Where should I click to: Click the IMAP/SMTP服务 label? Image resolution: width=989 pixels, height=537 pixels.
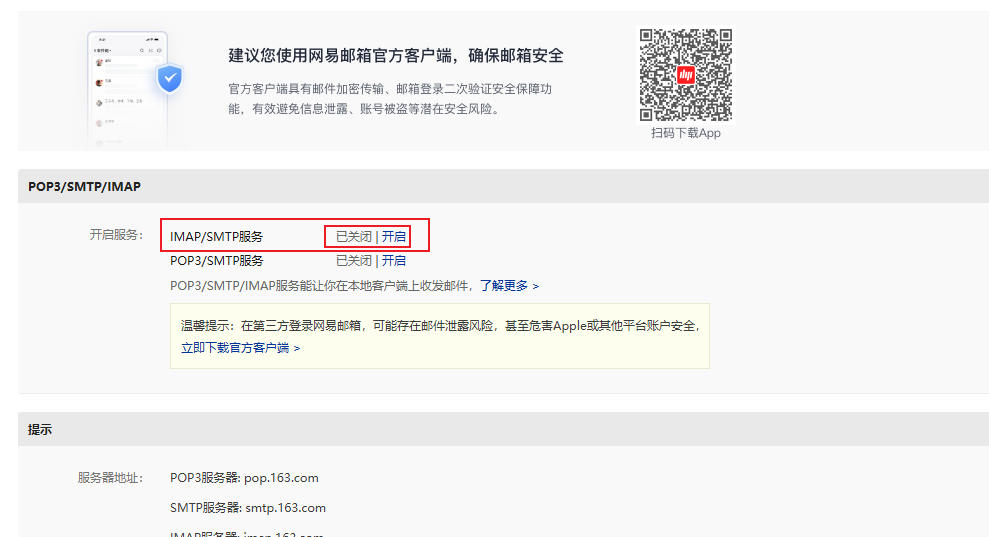217,236
